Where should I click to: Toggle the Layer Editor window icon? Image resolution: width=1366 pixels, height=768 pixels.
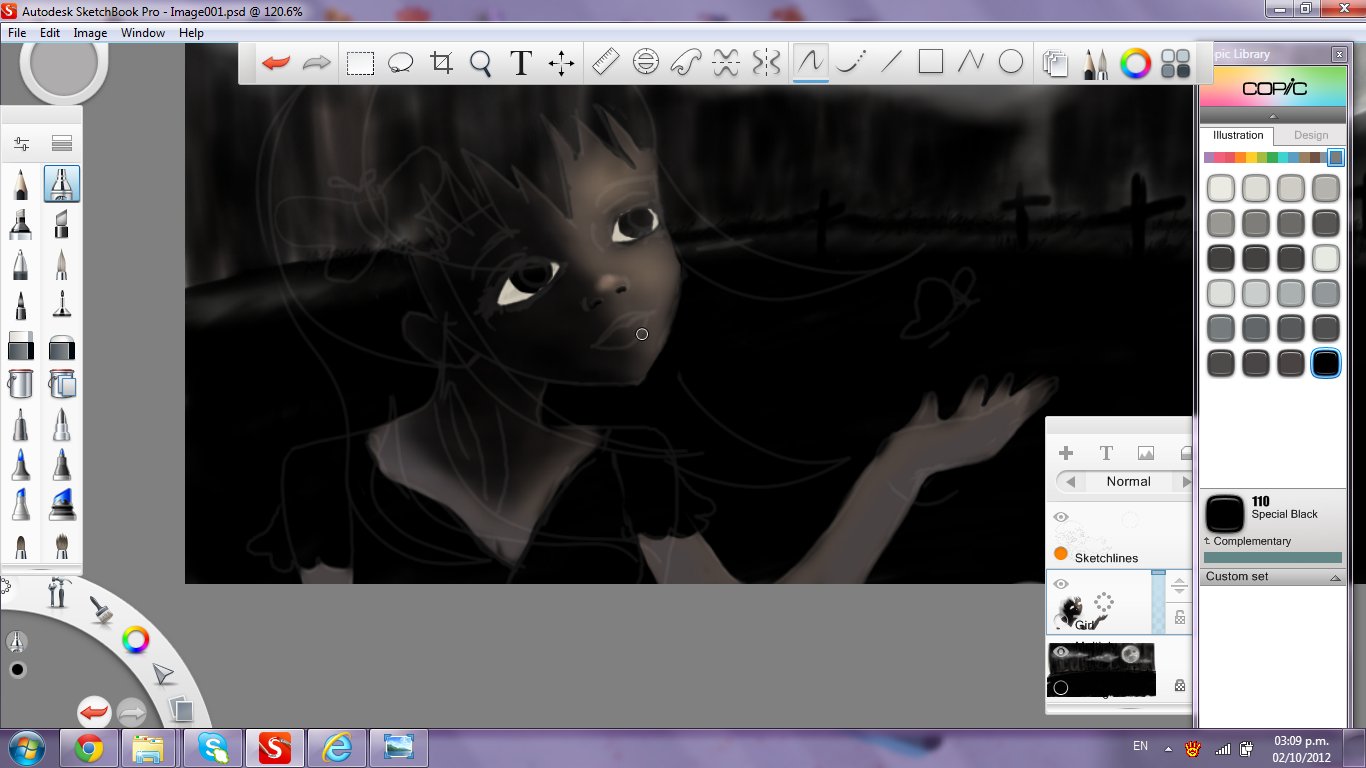pyautogui.click(x=1054, y=64)
